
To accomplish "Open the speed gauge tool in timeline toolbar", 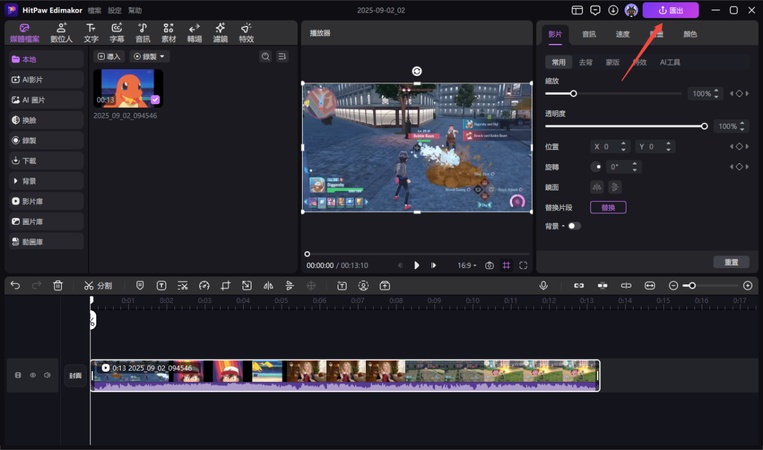I will [204, 286].
